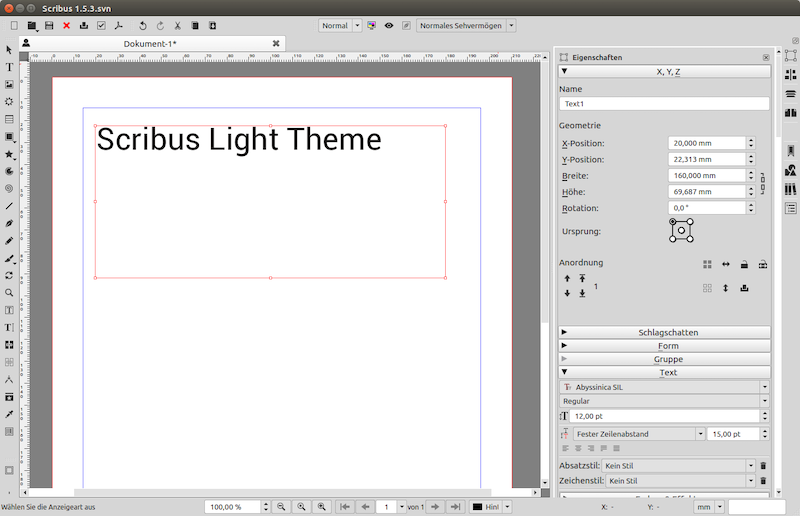This screenshot has height=516, width=800.
Task: Select the Text Frame tool
Action: point(9,67)
